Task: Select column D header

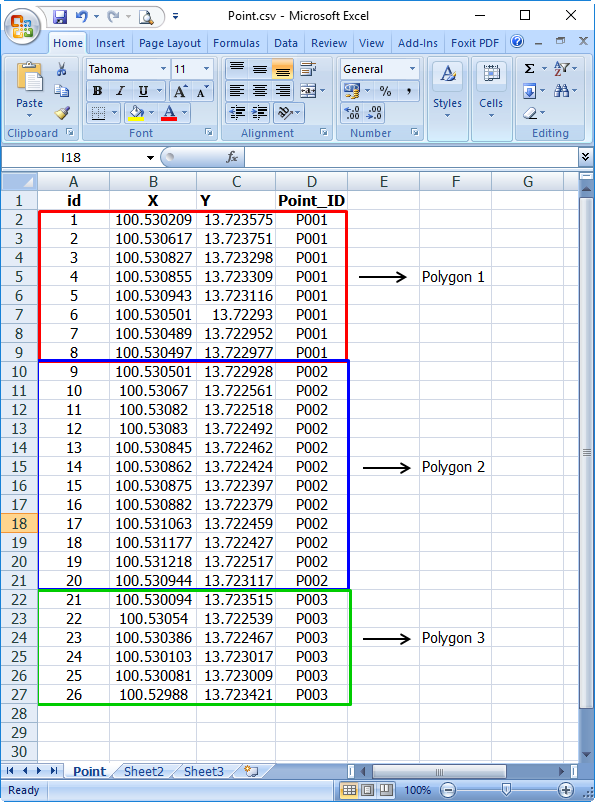Action: (312, 182)
